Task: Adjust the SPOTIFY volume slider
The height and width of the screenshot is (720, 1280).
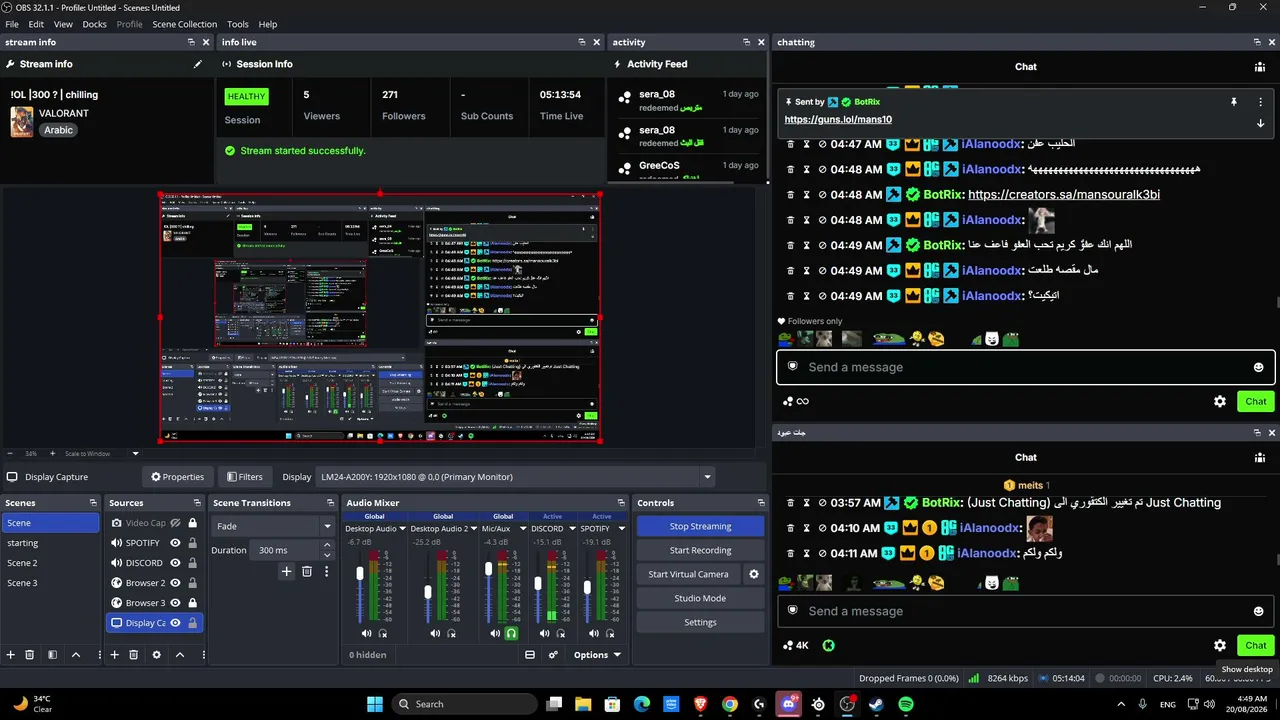Action: pos(587,588)
